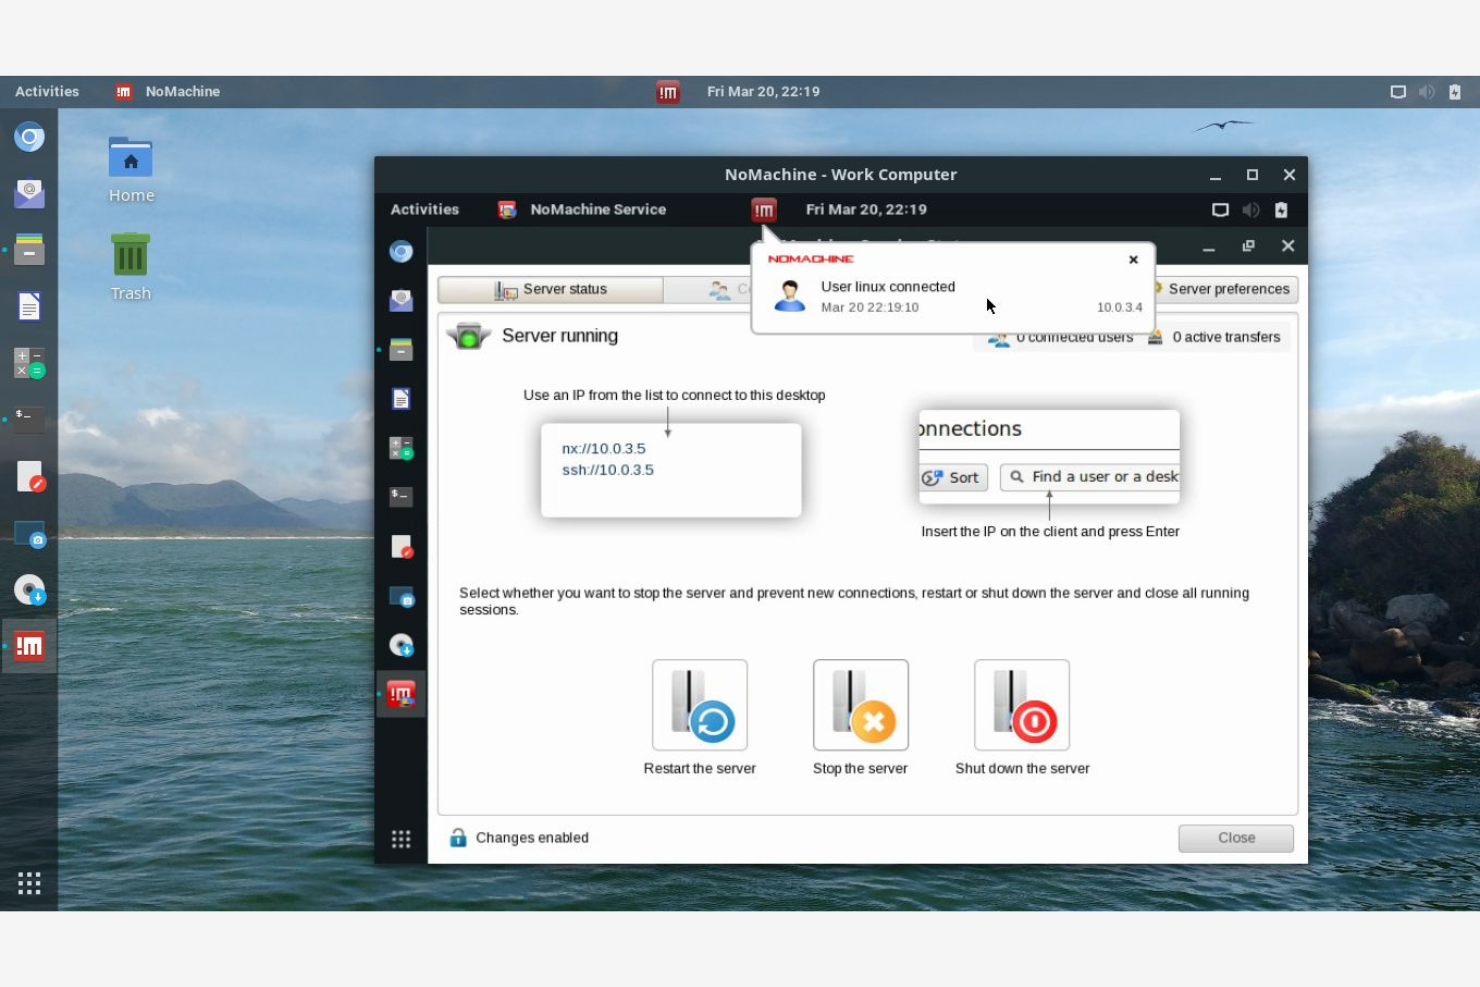Open the NoMachine Service menu
This screenshot has height=987, width=1480.
pyautogui.click(x=597, y=210)
